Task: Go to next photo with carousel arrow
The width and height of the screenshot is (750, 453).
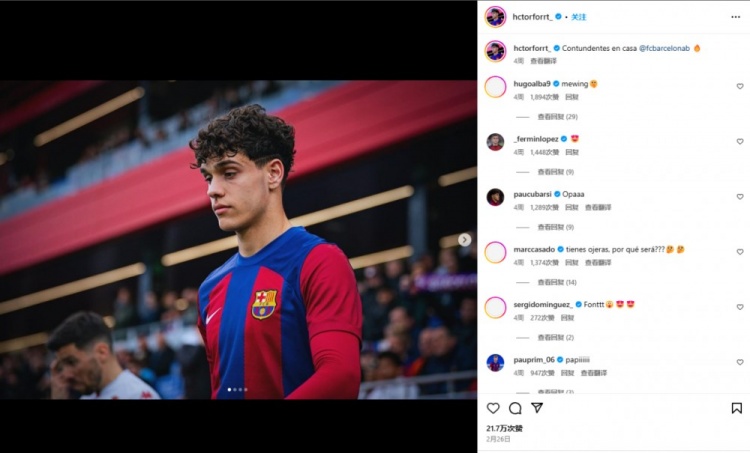Action: (464, 240)
